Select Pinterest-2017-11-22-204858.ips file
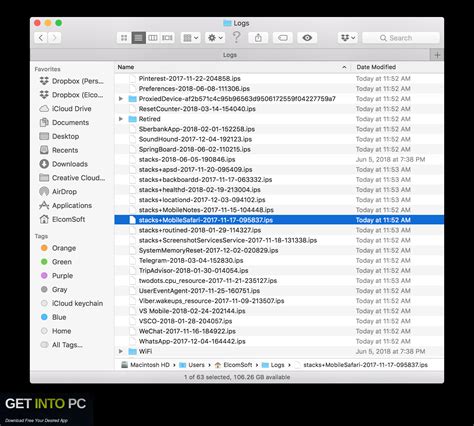Screen dimensions: 474x426 [x=279, y=78]
